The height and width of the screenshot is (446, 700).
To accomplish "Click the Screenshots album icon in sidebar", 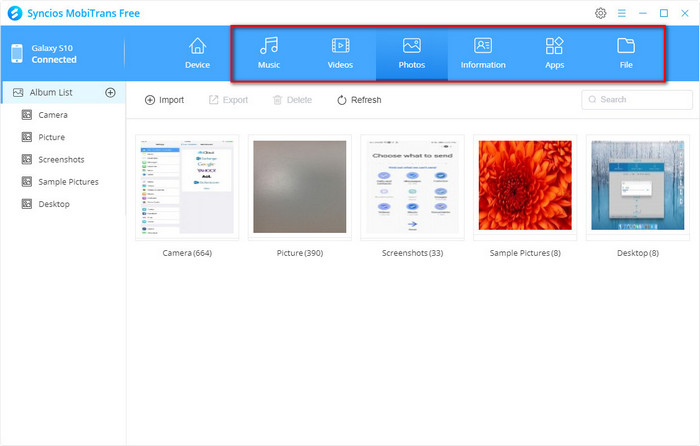I will pos(27,159).
